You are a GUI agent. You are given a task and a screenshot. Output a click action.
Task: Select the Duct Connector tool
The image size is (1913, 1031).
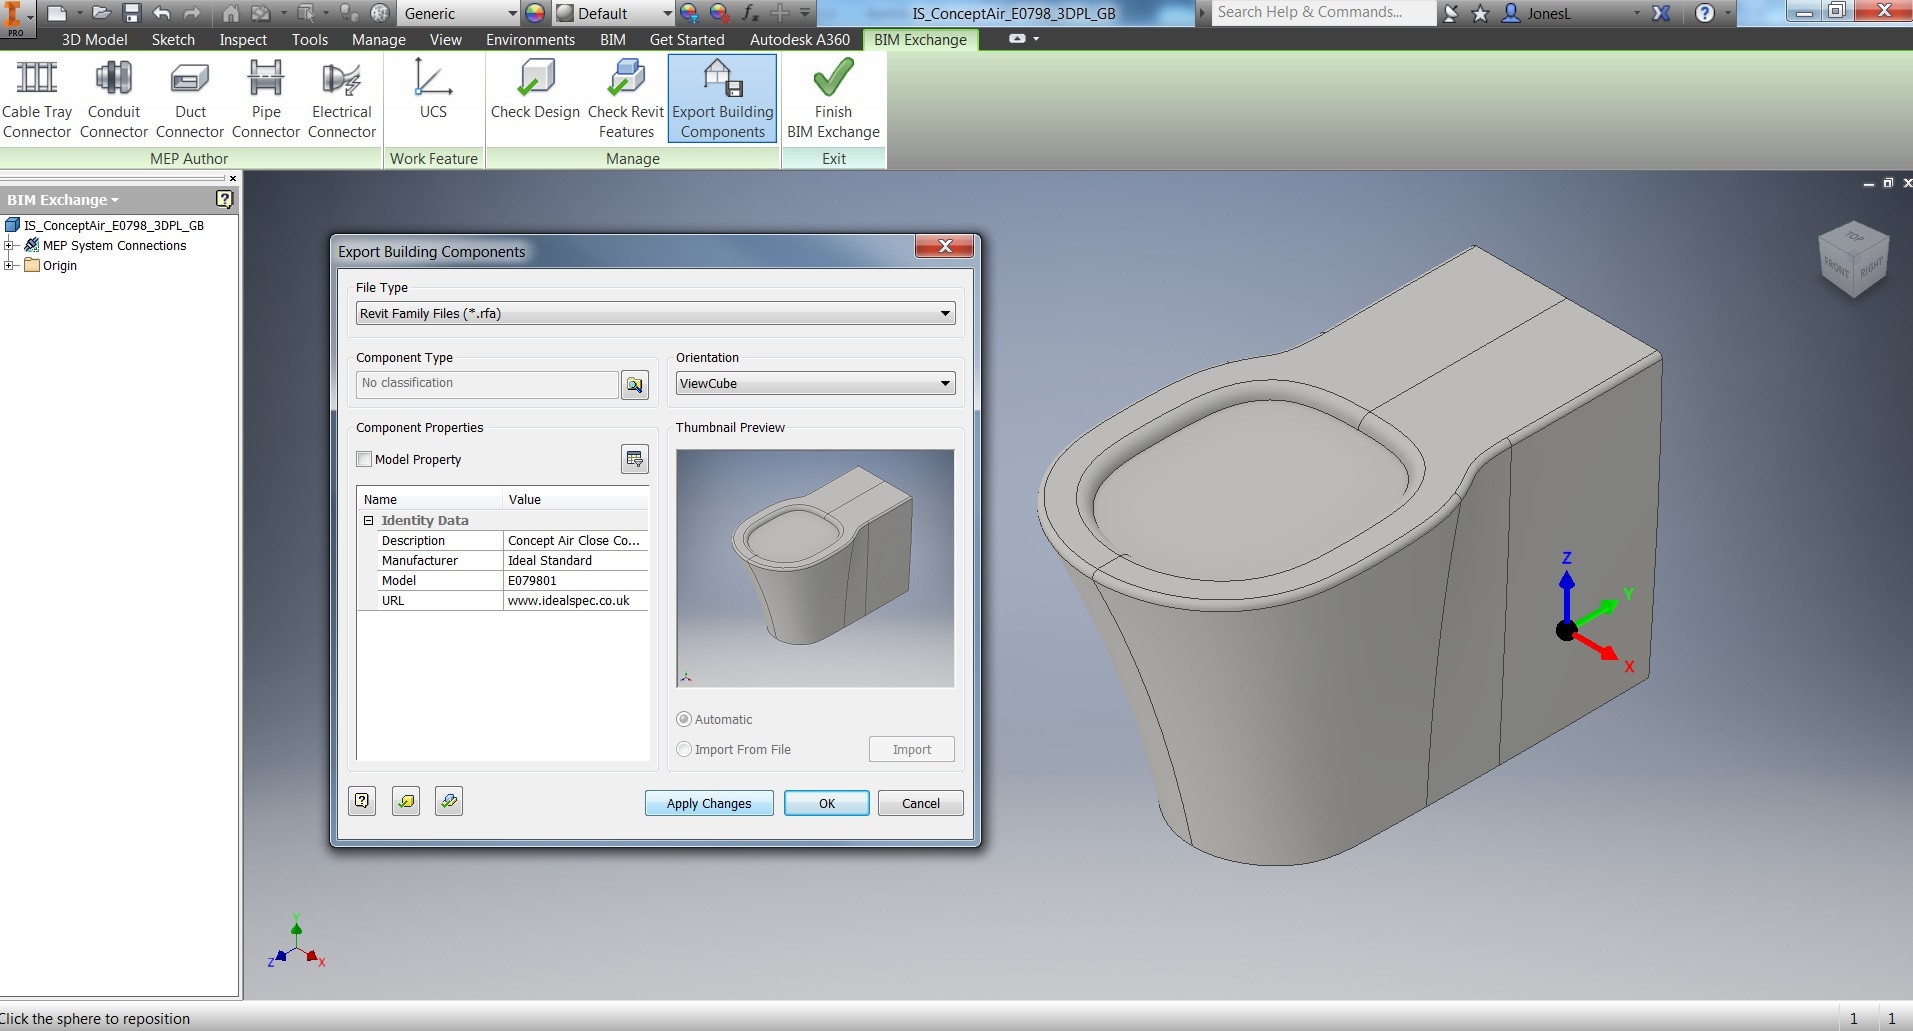190,78
